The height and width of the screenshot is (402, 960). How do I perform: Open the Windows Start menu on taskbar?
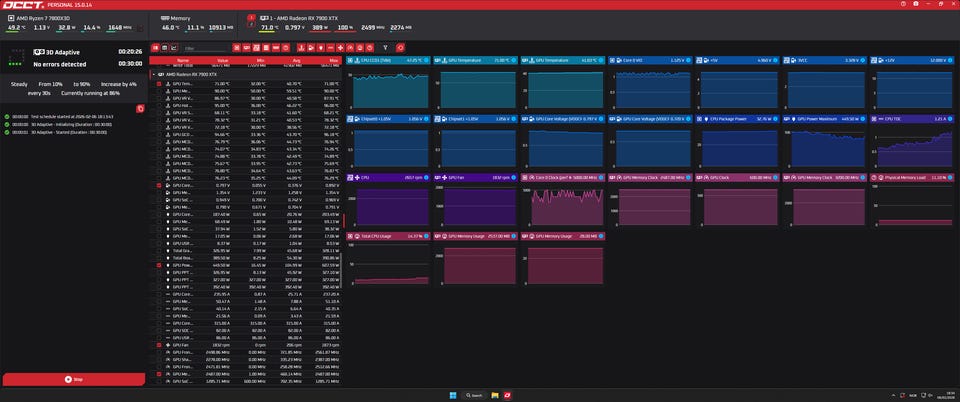(453, 395)
